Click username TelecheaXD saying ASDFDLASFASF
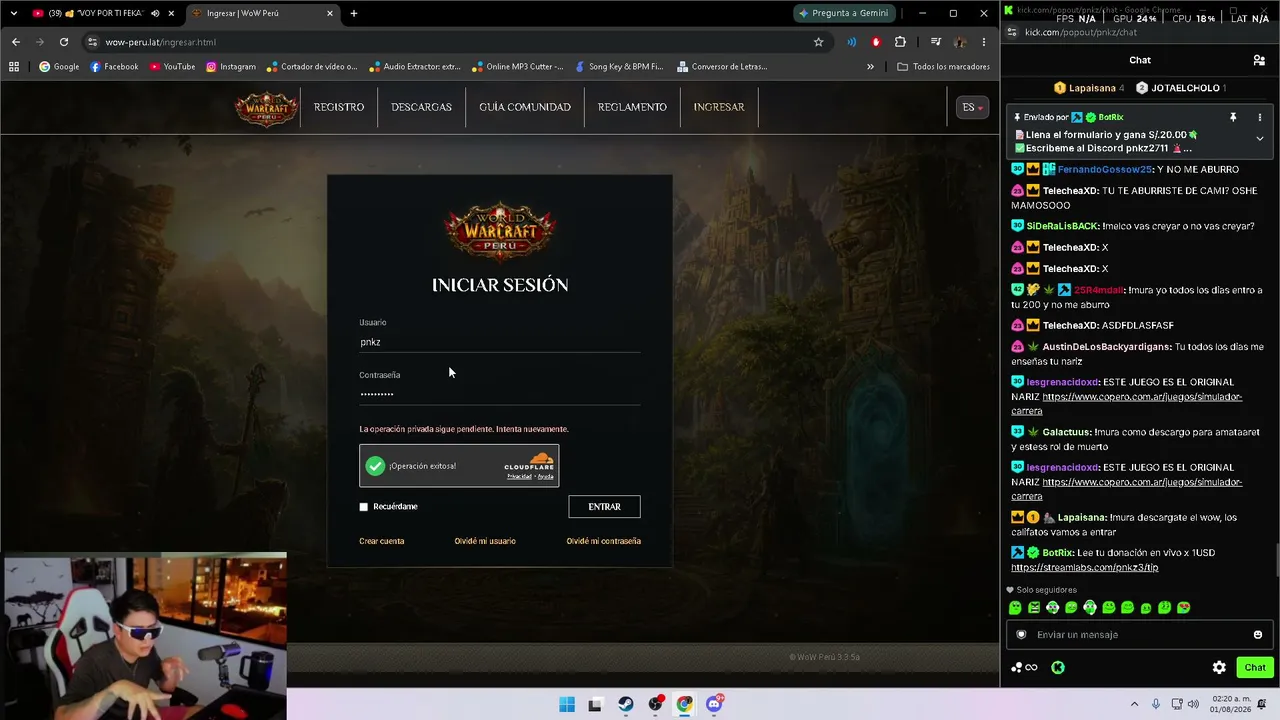The height and width of the screenshot is (720, 1280). (1070, 326)
